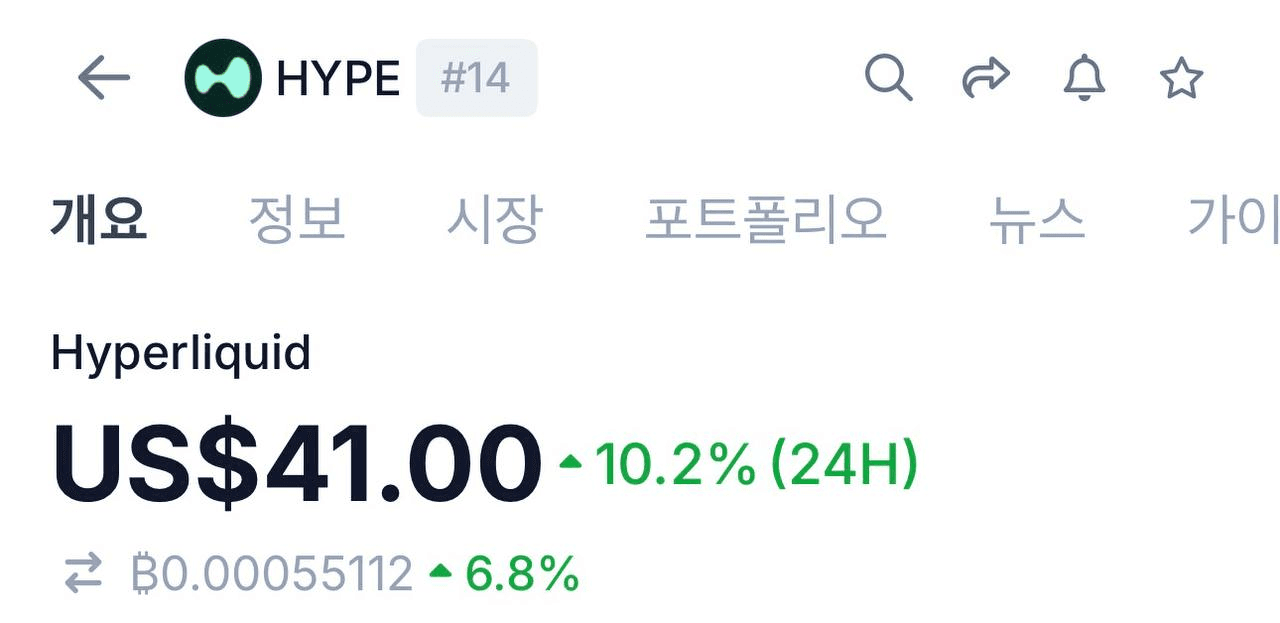1280x623 pixels.
Task: Click the Hyperliquid HYPE logo icon
Action: click(x=222, y=78)
